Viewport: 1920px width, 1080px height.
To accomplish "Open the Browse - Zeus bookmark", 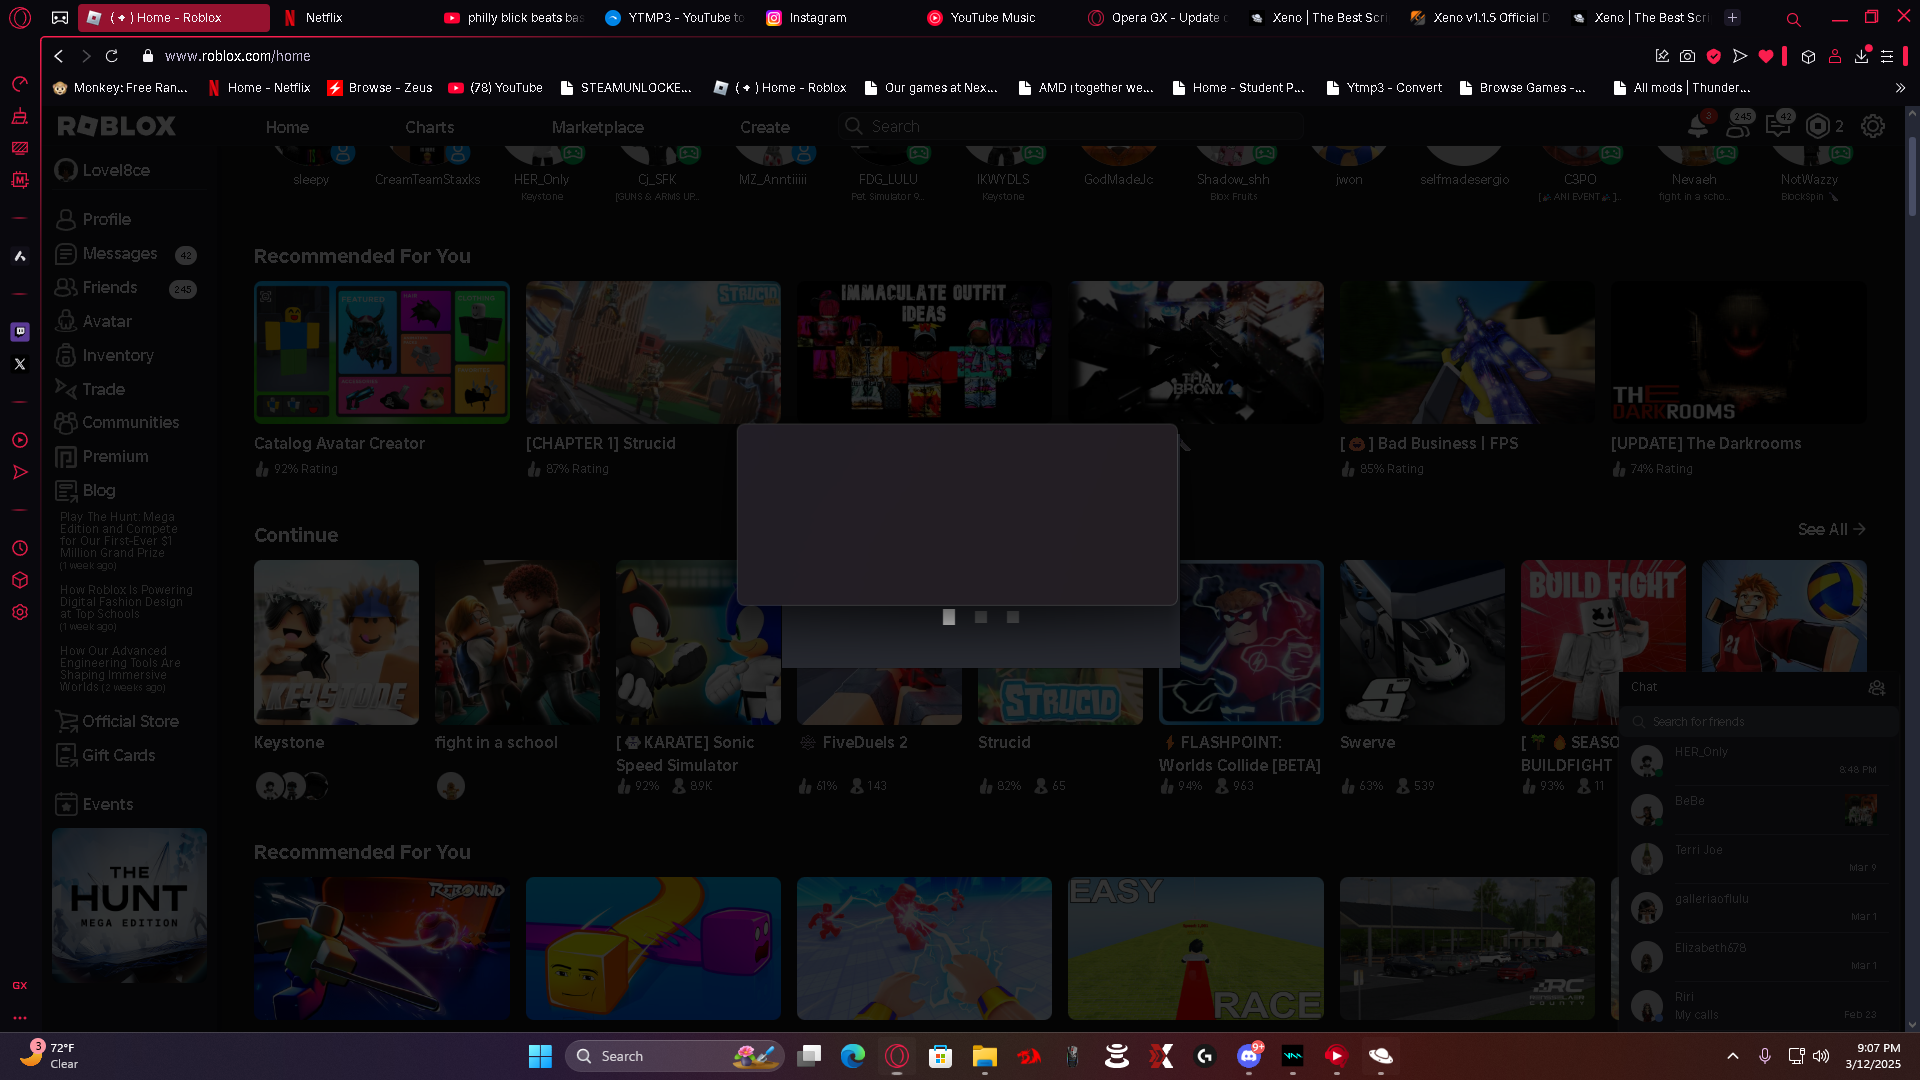I will [x=380, y=88].
